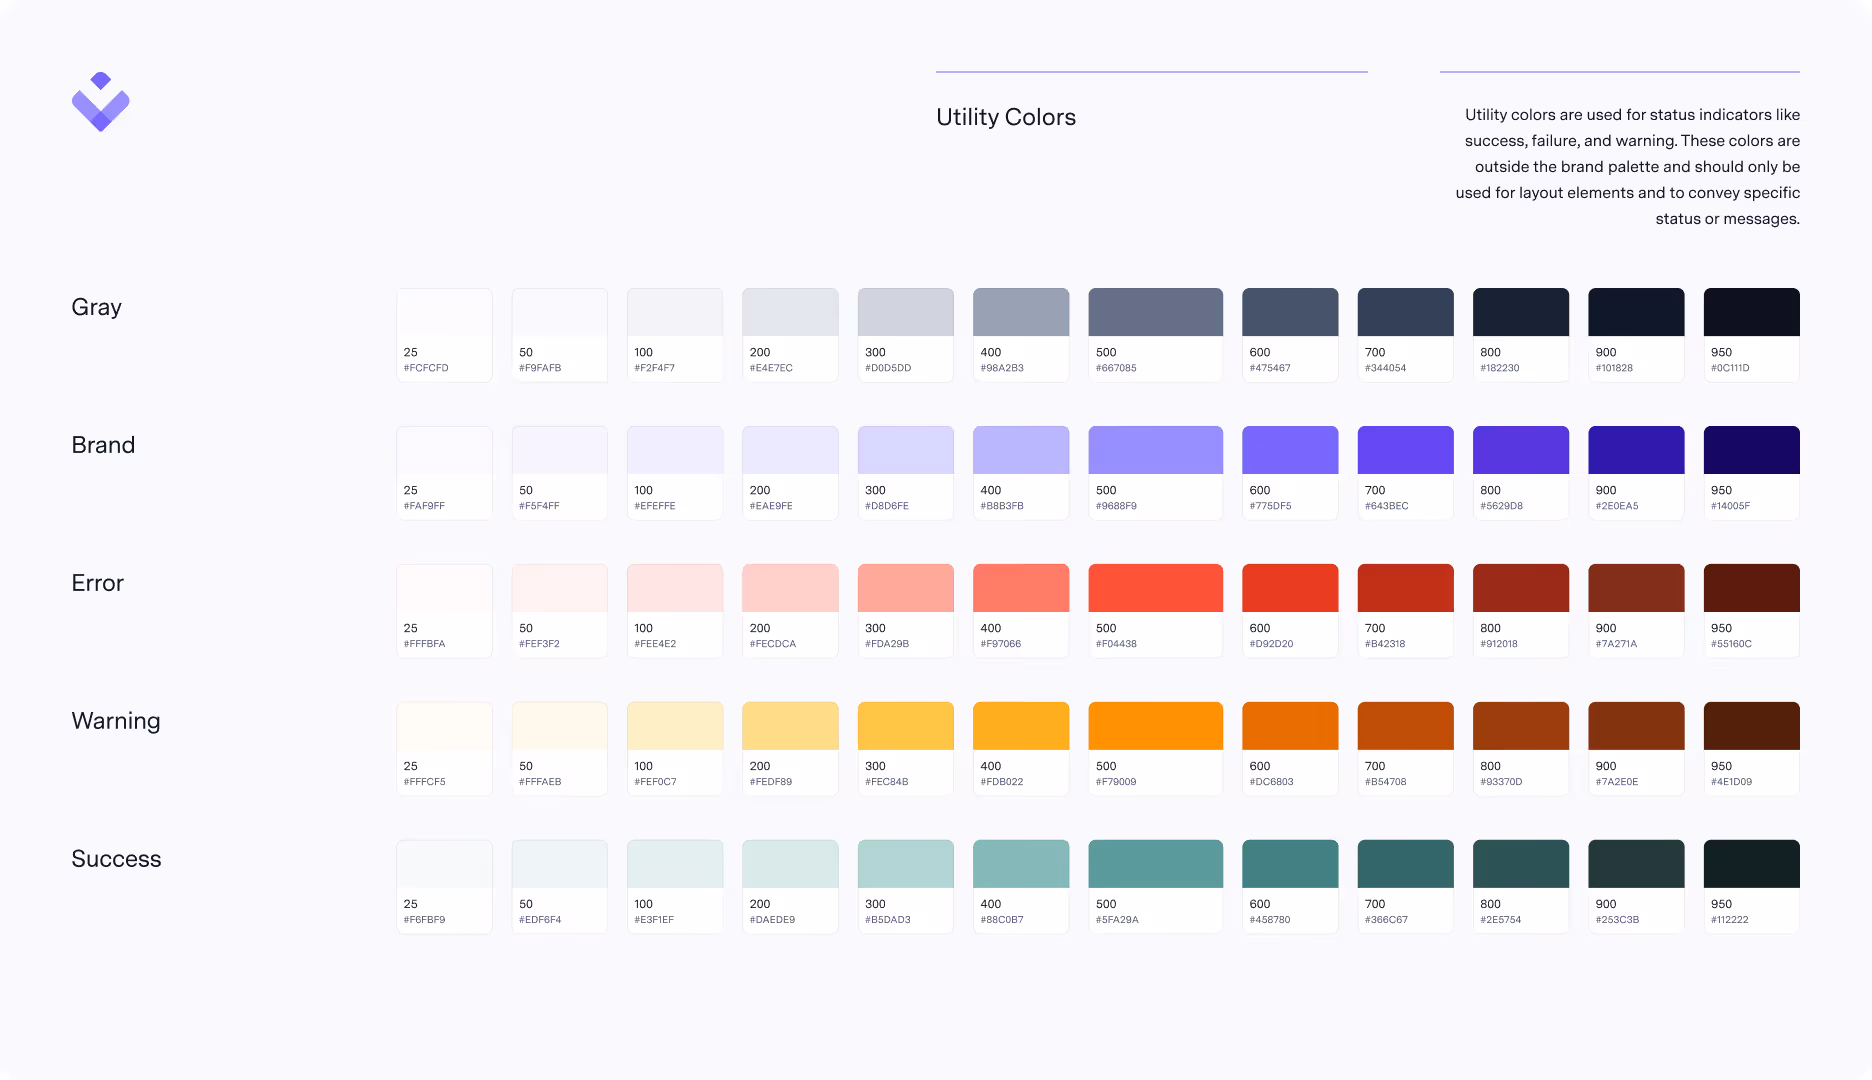
Task: Select the Brand 800 swatch #5629D8
Action: tap(1521, 473)
